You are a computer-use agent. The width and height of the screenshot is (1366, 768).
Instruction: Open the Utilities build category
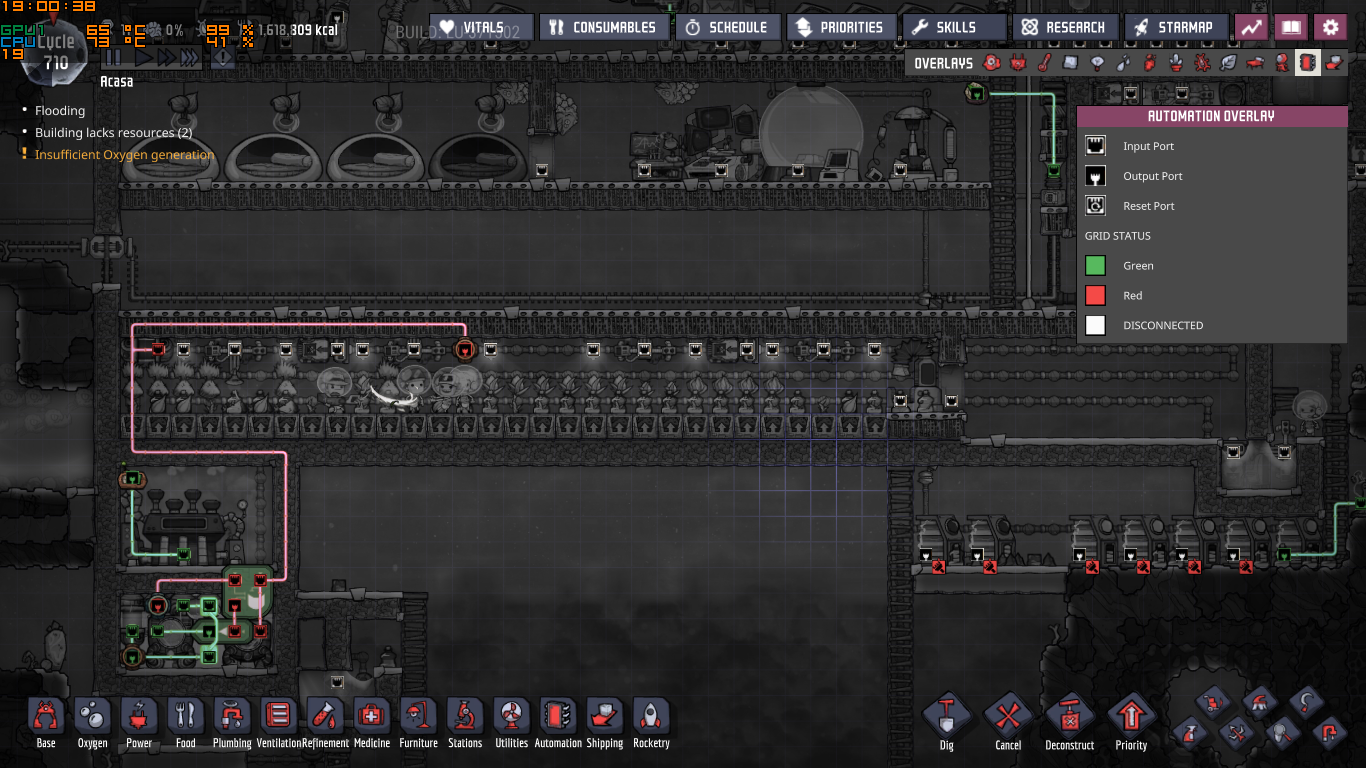(x=511, y=723)
